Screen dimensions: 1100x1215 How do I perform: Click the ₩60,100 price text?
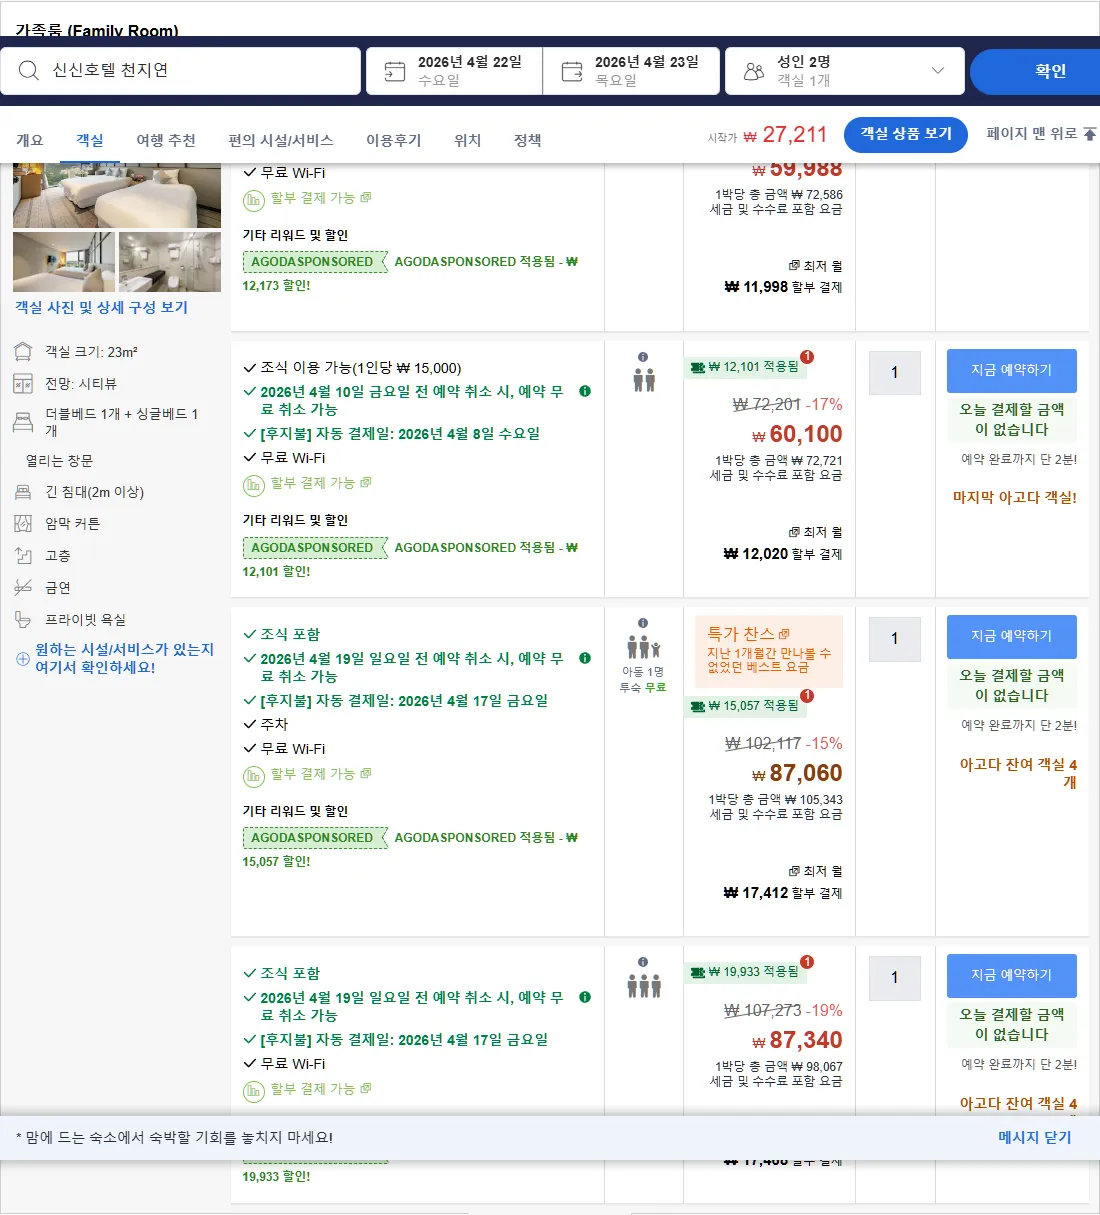coord(797,435)
